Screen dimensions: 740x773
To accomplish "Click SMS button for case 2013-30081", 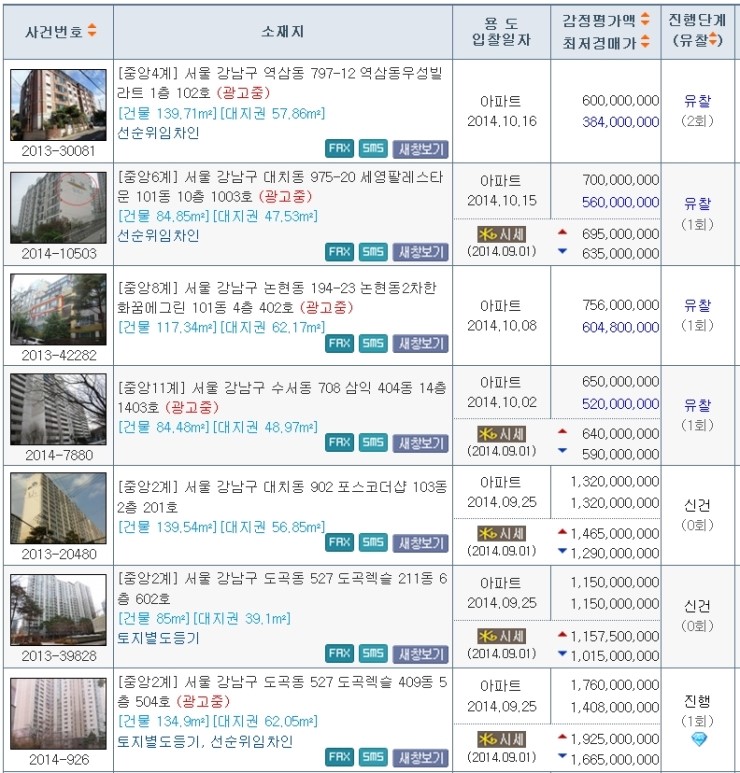I will [x=373, y=148].
